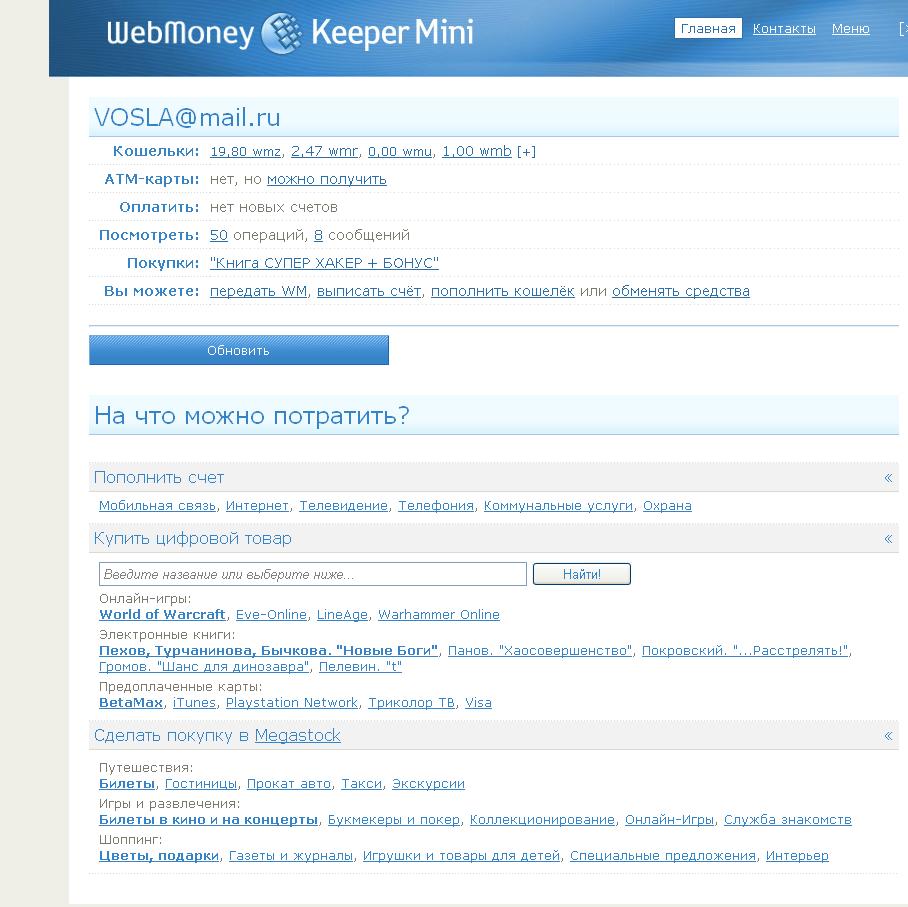Open Мобильная связь category
908x907 pixels.
point(157,506)
